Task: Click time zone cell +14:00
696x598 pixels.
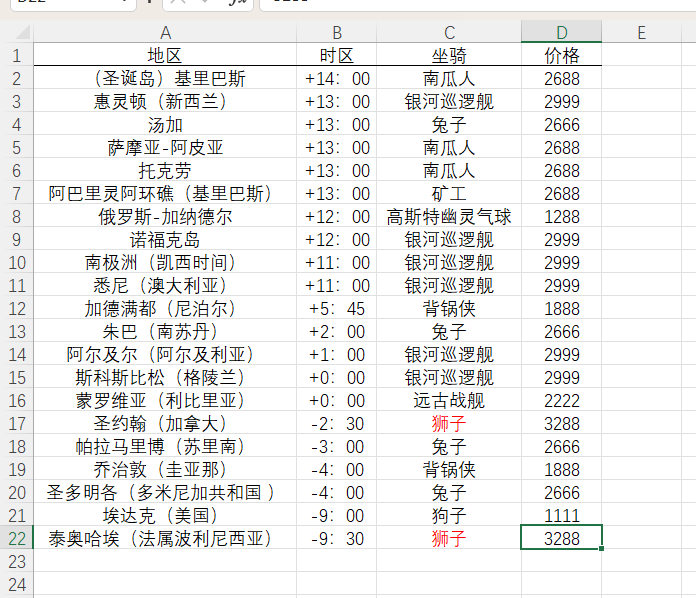Action: 337,79
